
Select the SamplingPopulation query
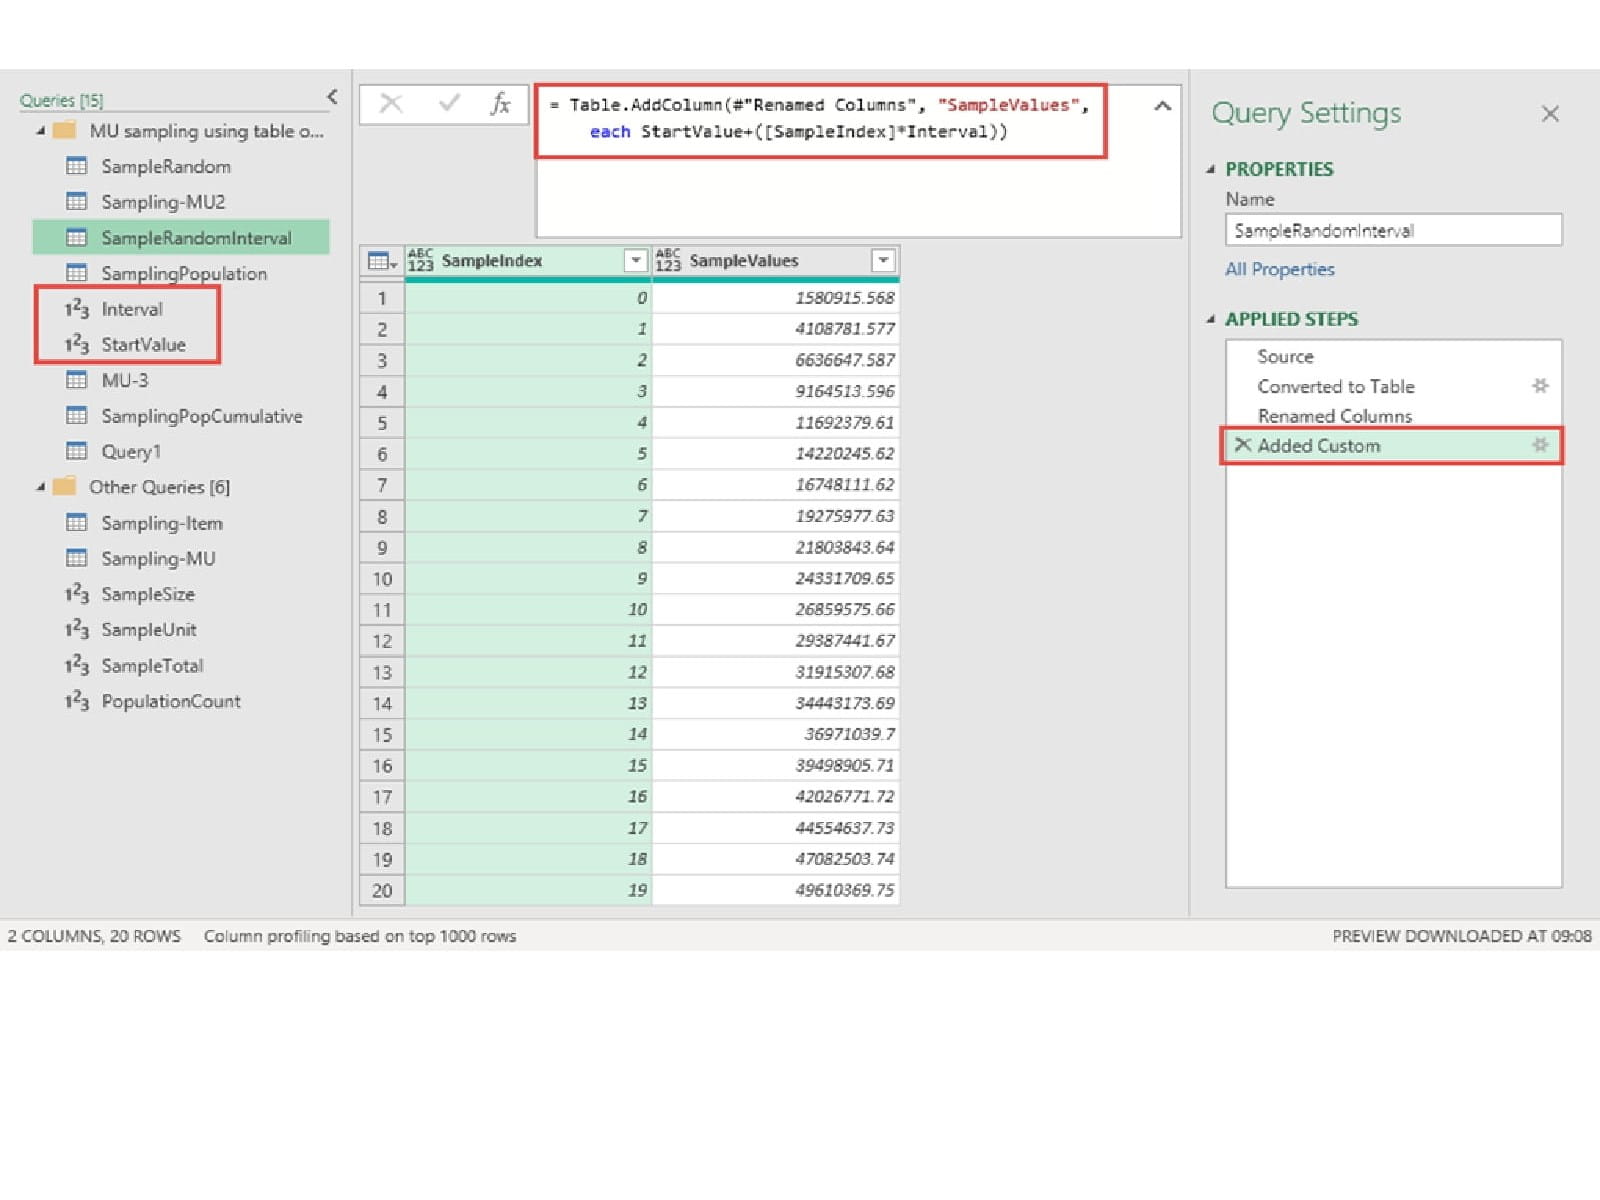click(x=183, y=273)
